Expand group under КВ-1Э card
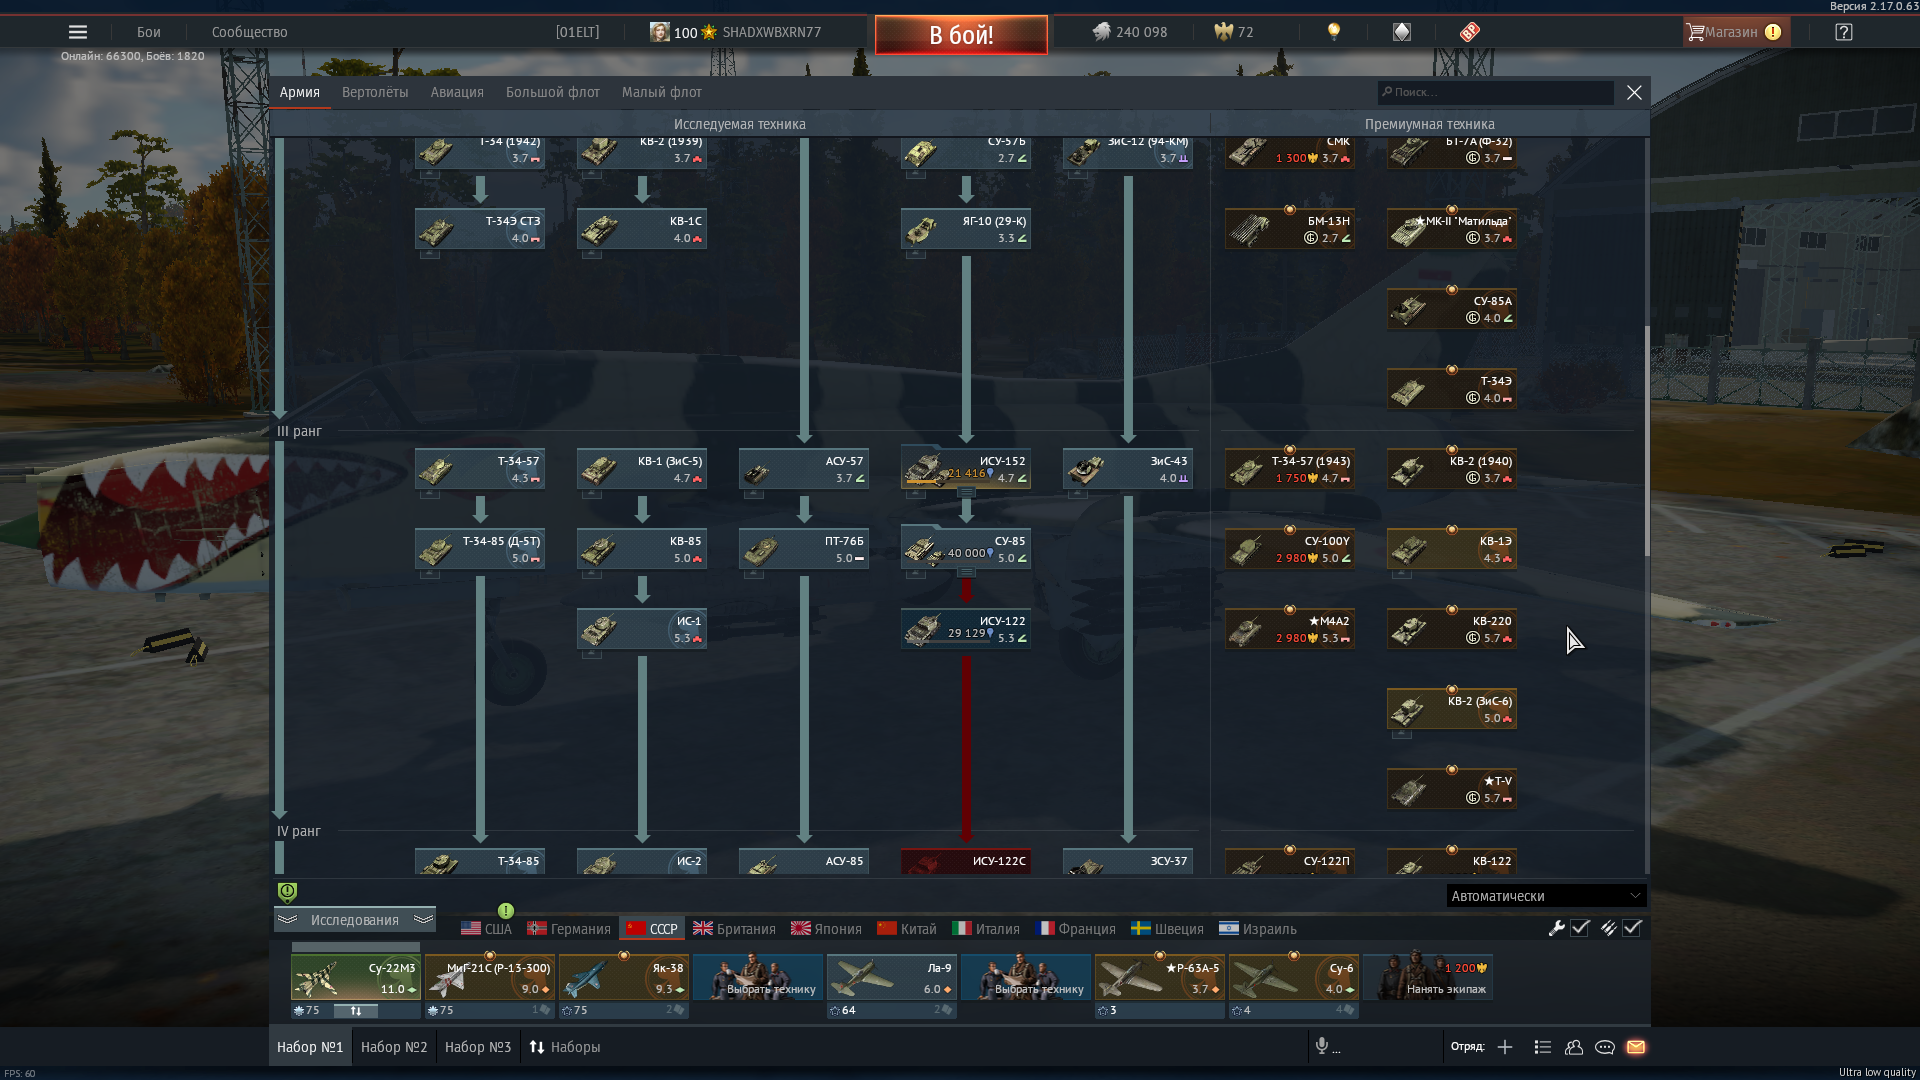 [1402, 573]
